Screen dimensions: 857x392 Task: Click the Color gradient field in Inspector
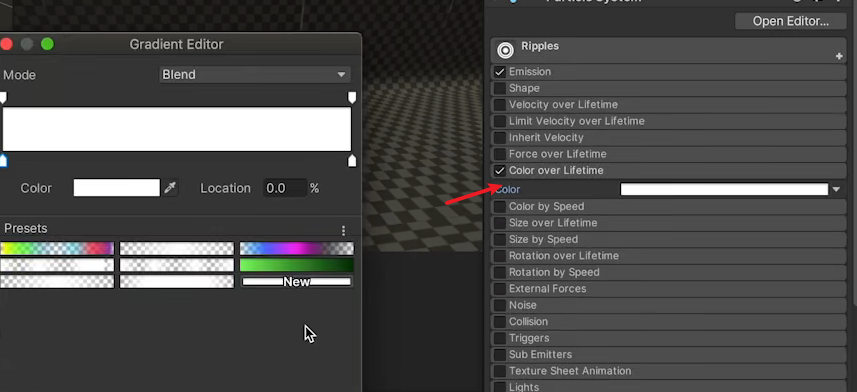tap(724, 190)
